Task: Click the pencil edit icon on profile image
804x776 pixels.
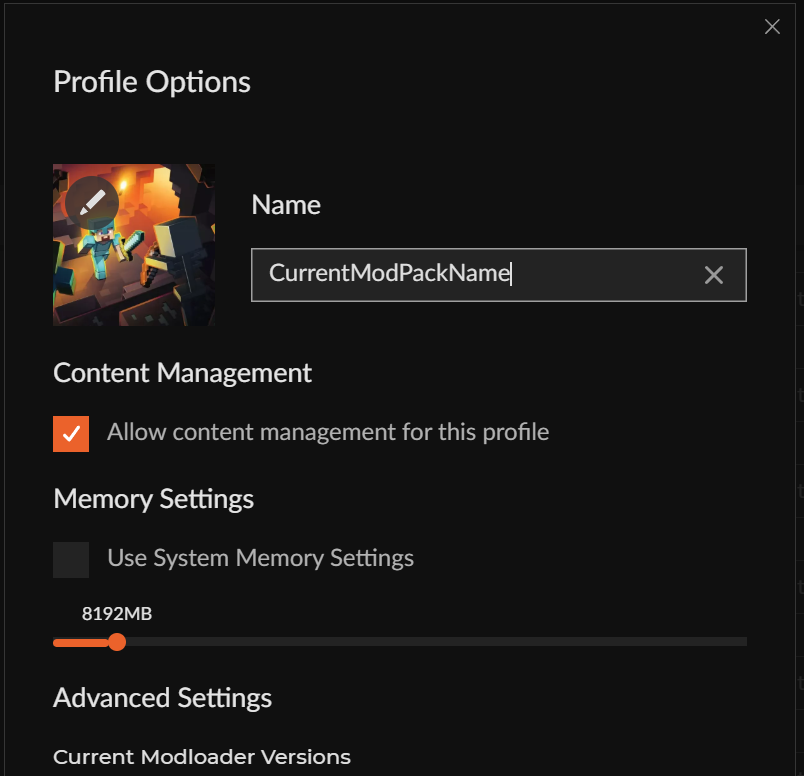Action: click(92, 203)
